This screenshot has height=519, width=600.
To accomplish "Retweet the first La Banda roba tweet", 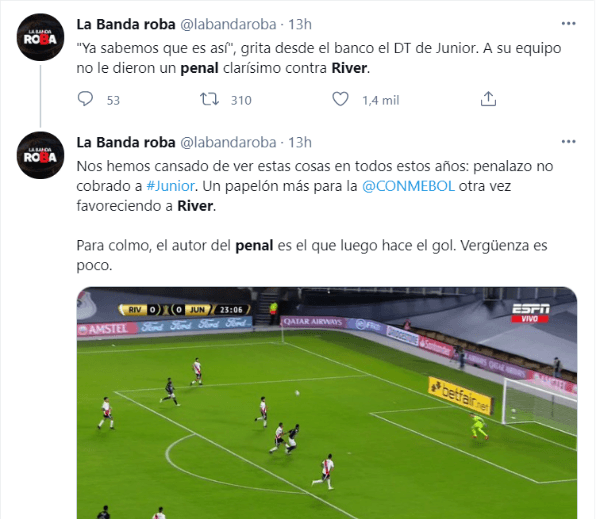I will [209, 99].
